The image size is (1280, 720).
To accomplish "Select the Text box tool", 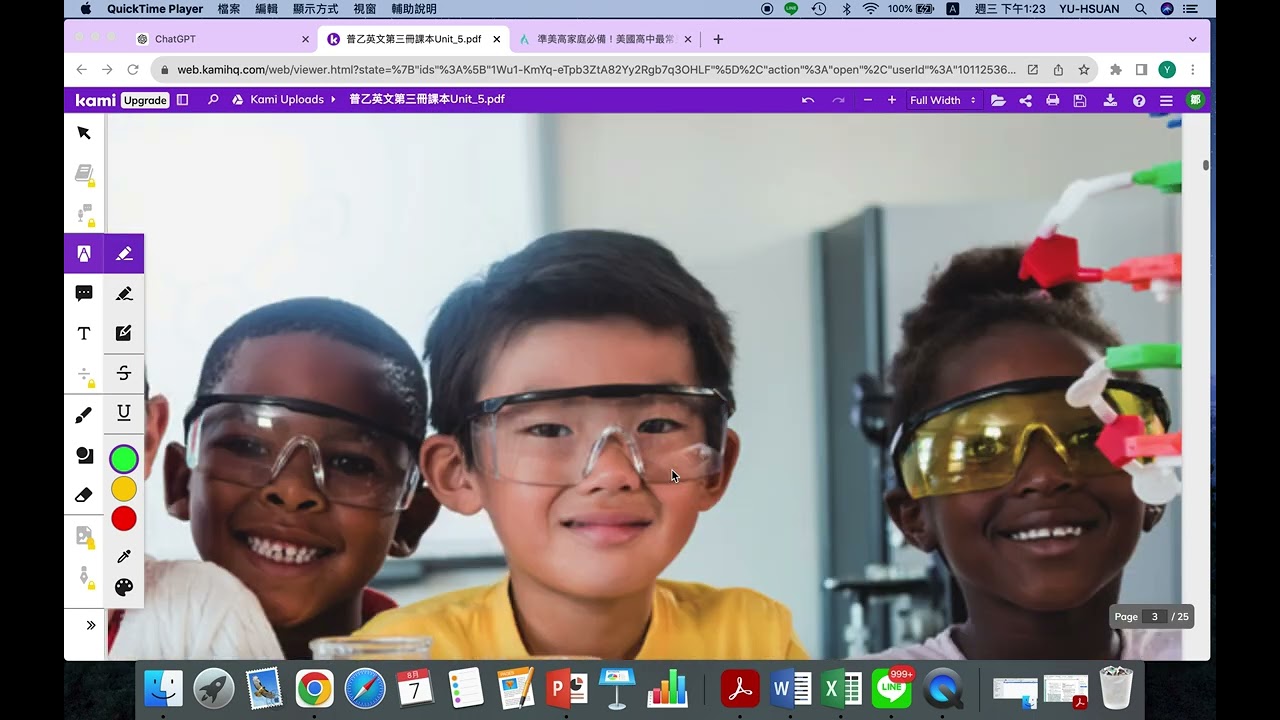I will (x=84, y=333).
